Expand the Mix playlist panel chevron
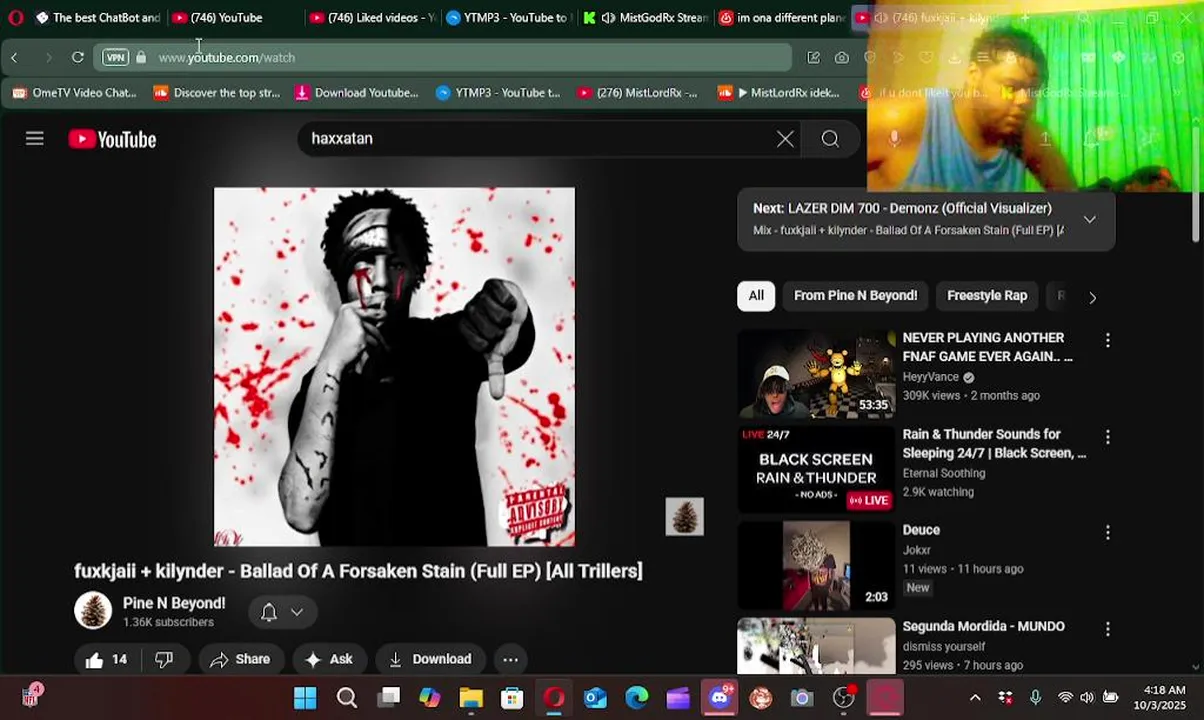This screenshot has width=1204, height=720. (1089, 219)
